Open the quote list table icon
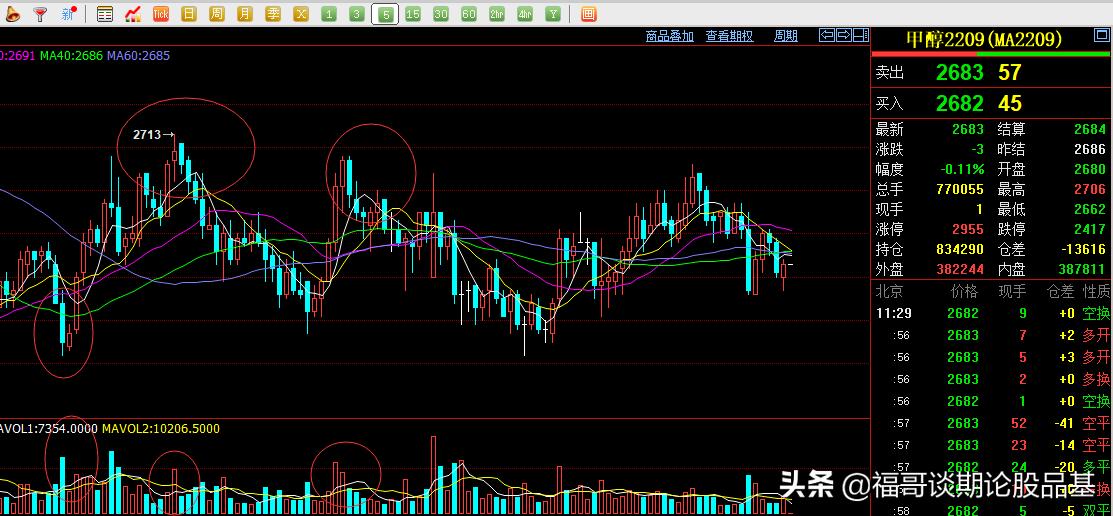 click(105, 14)
